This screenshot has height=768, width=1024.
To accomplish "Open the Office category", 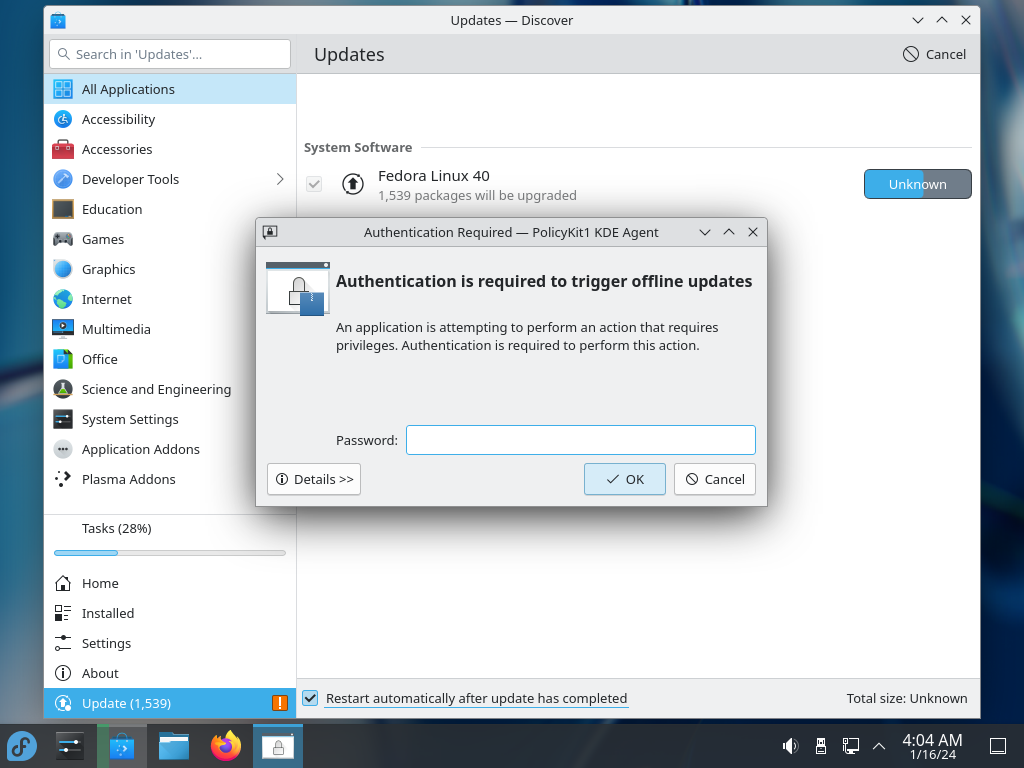I will point(170,359).
